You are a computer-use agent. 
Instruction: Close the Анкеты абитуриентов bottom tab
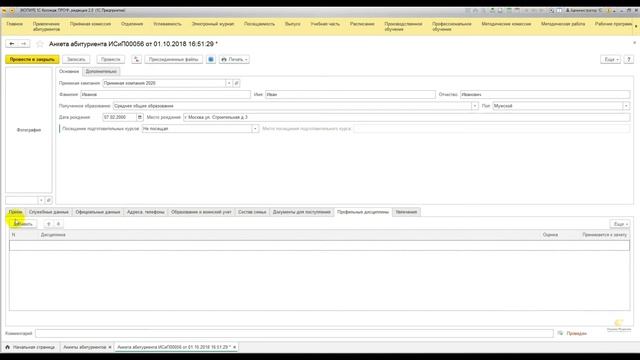(110, 347)
